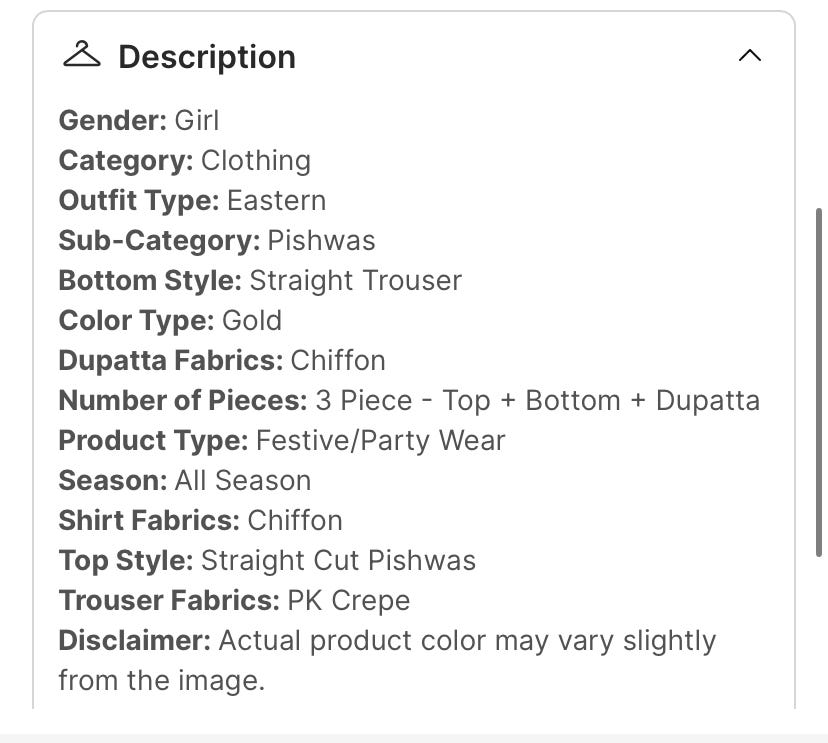
Task: Click the bold 'Gender:' label
Action: coord(112,121)
